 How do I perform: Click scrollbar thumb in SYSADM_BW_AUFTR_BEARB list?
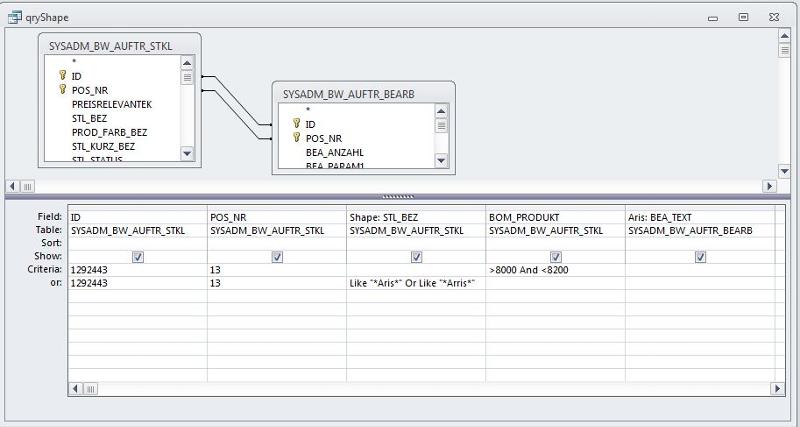[x=441, y=125]
